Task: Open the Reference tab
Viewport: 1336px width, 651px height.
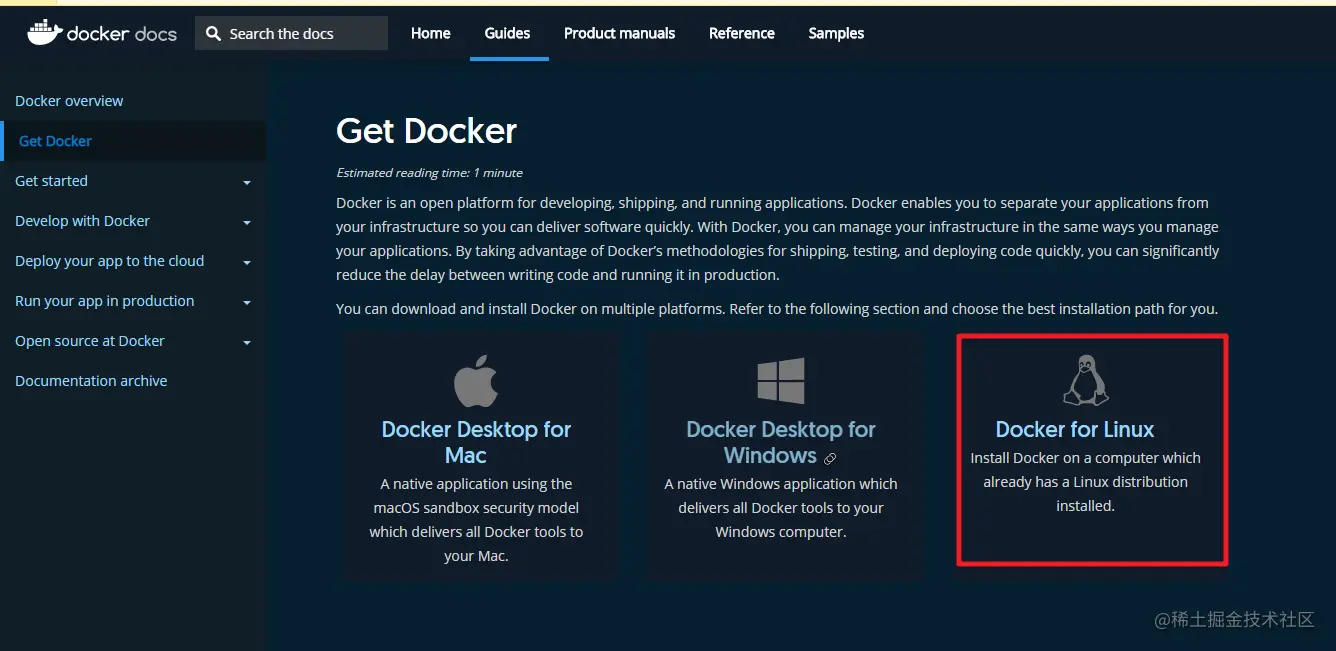Action: [x=742, y=33]
